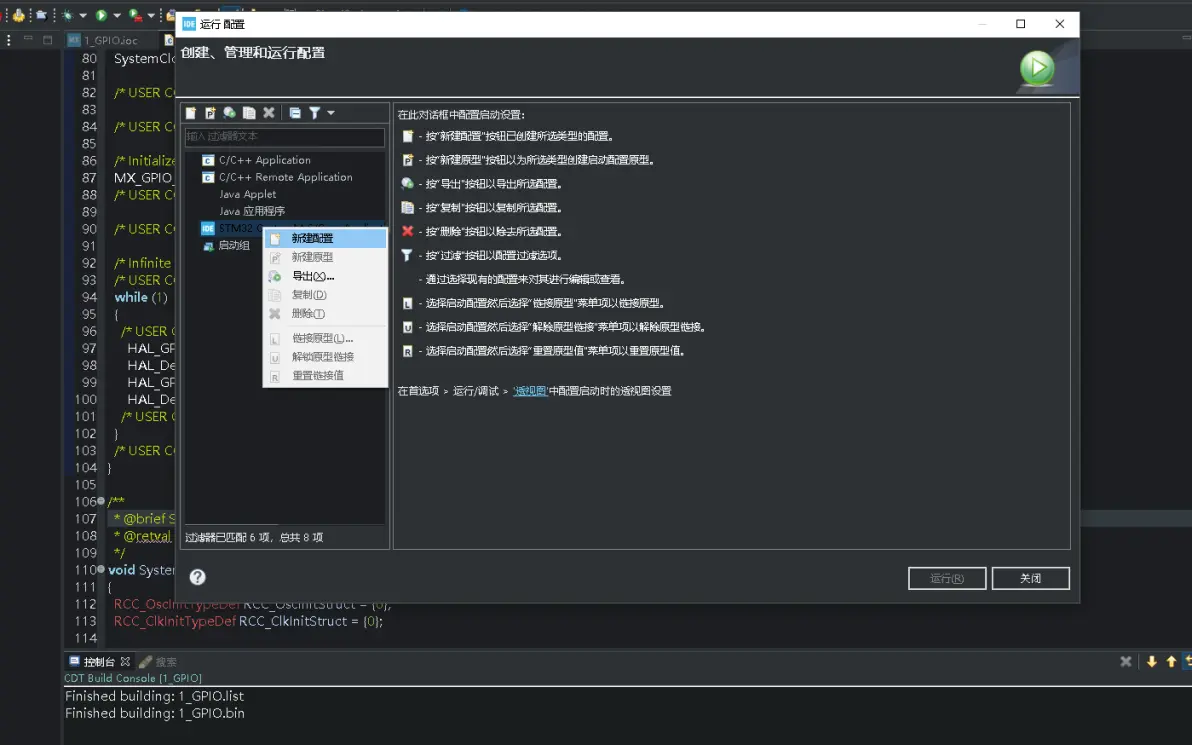Choose 重置链接值 from the context menu

pos(325,376)
